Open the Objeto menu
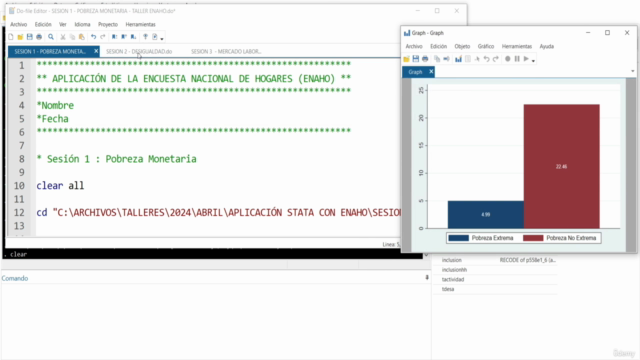The height and width of the screenshot is (360, 640). click(462, 47)
